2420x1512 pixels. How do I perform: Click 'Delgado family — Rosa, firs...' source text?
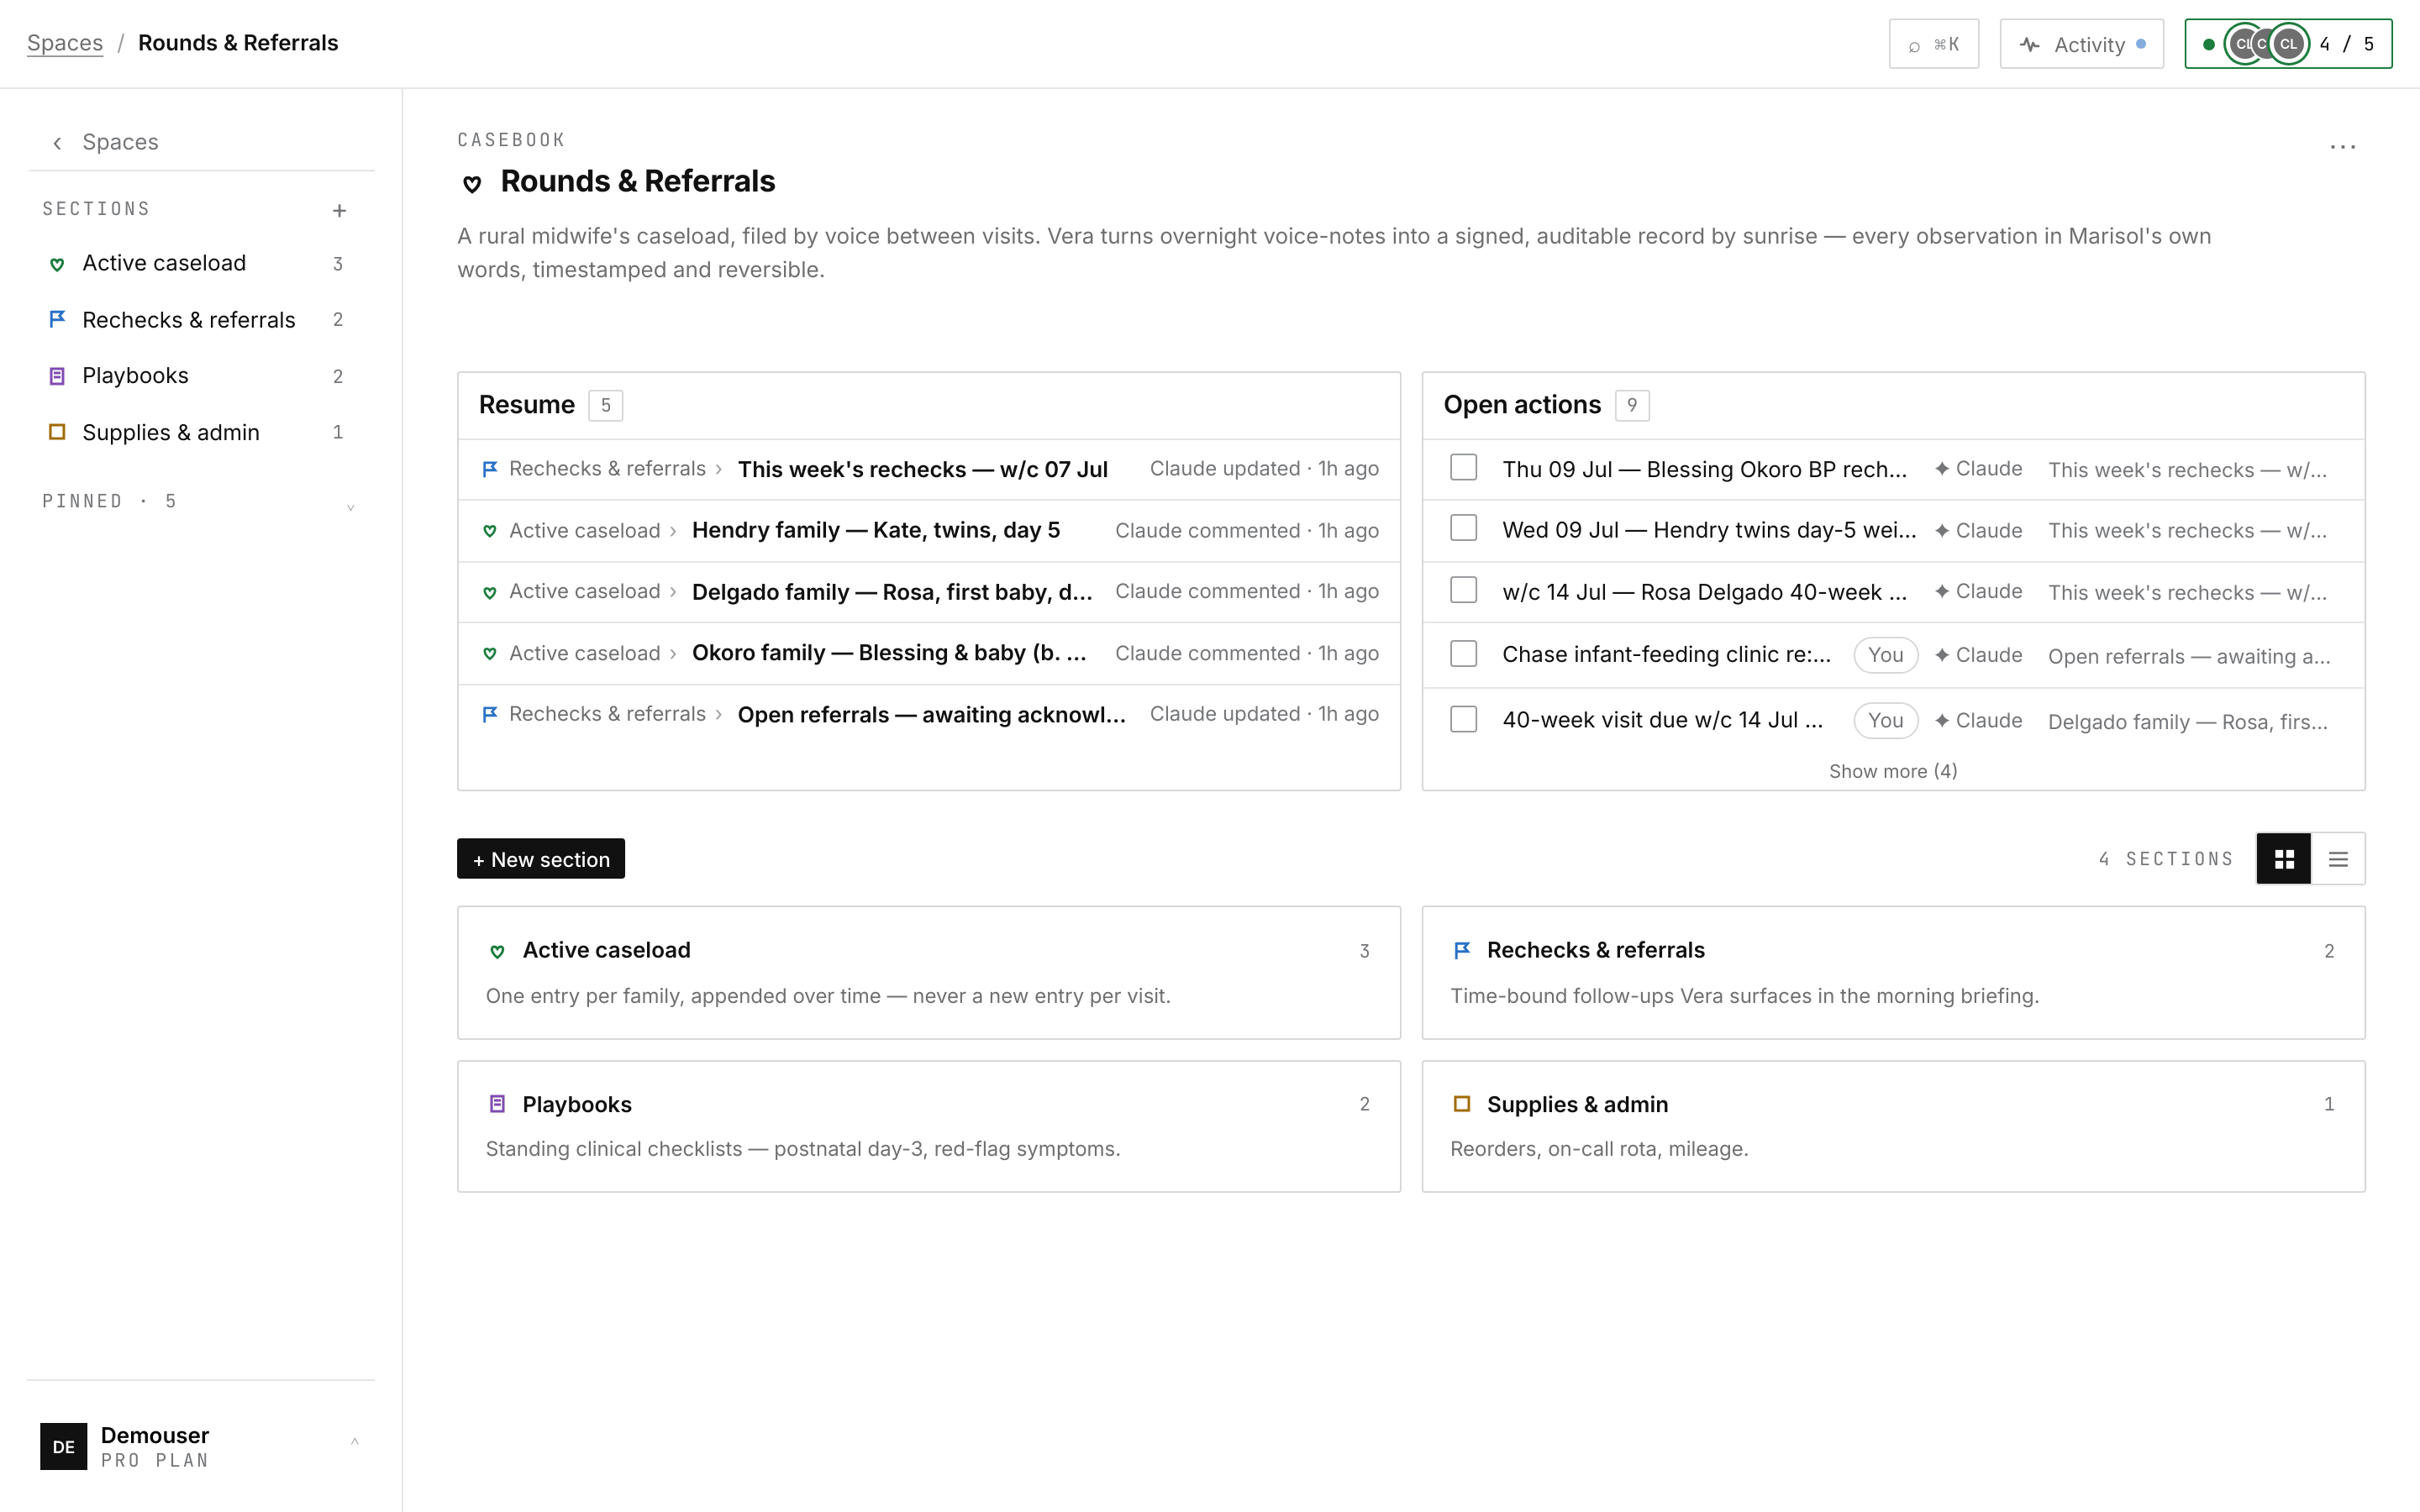point(2187,721)
